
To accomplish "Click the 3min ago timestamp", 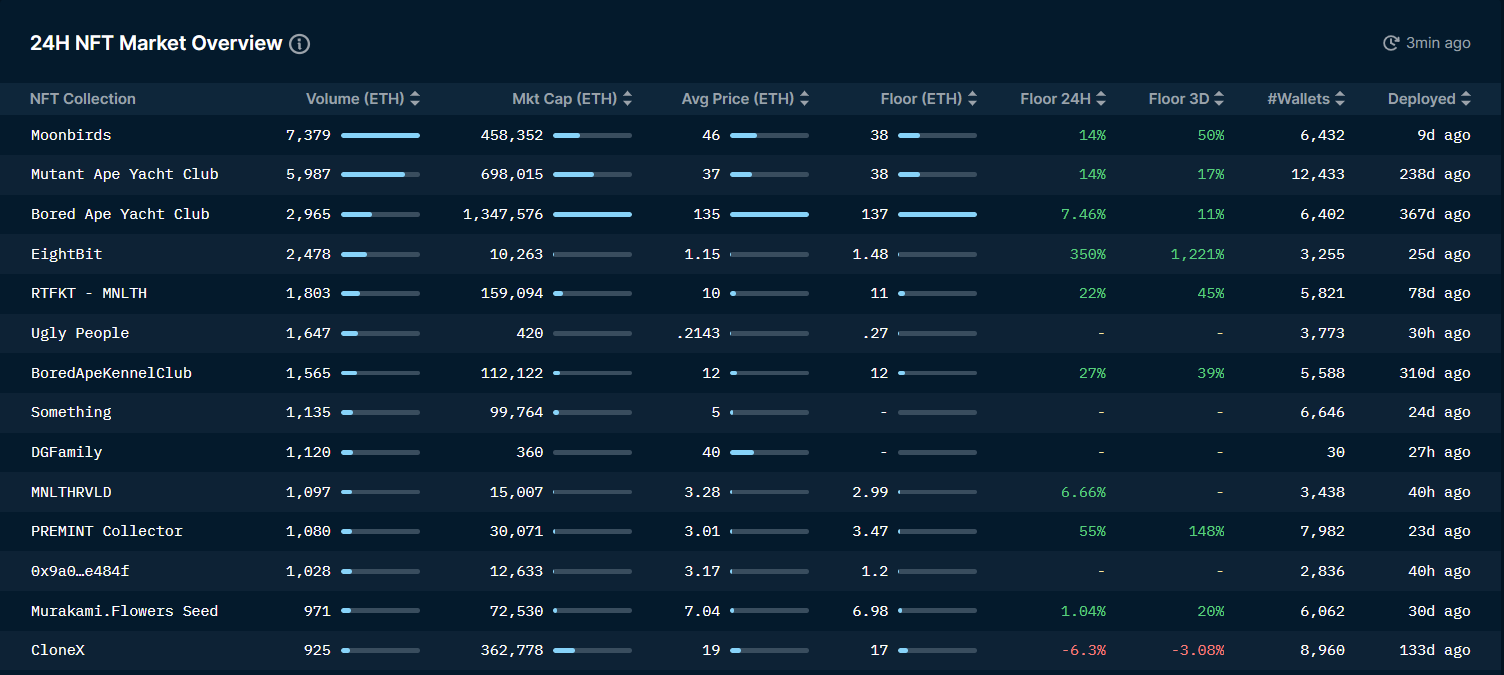I will pos(1438,43).
